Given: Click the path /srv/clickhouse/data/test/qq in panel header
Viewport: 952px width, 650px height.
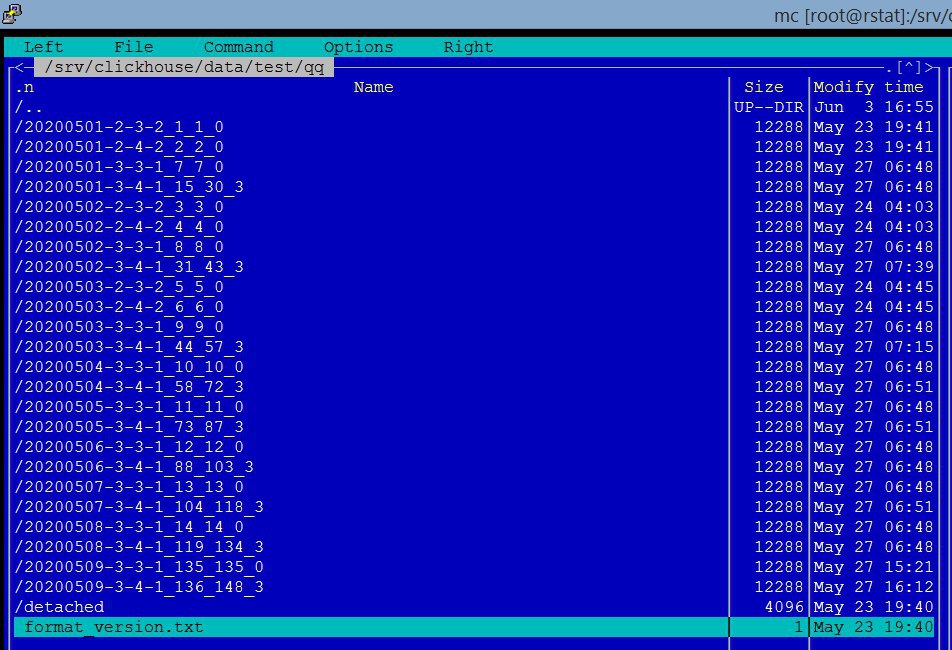Looking at the screenshot, I should (184, 67).
